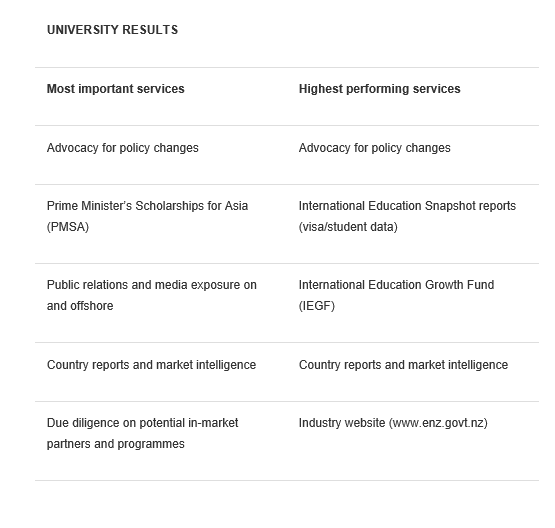Open the www.enz.govt.nz website reference
Image resolution: width=555 pixels, height=528 pixels.
coord(438,423)
